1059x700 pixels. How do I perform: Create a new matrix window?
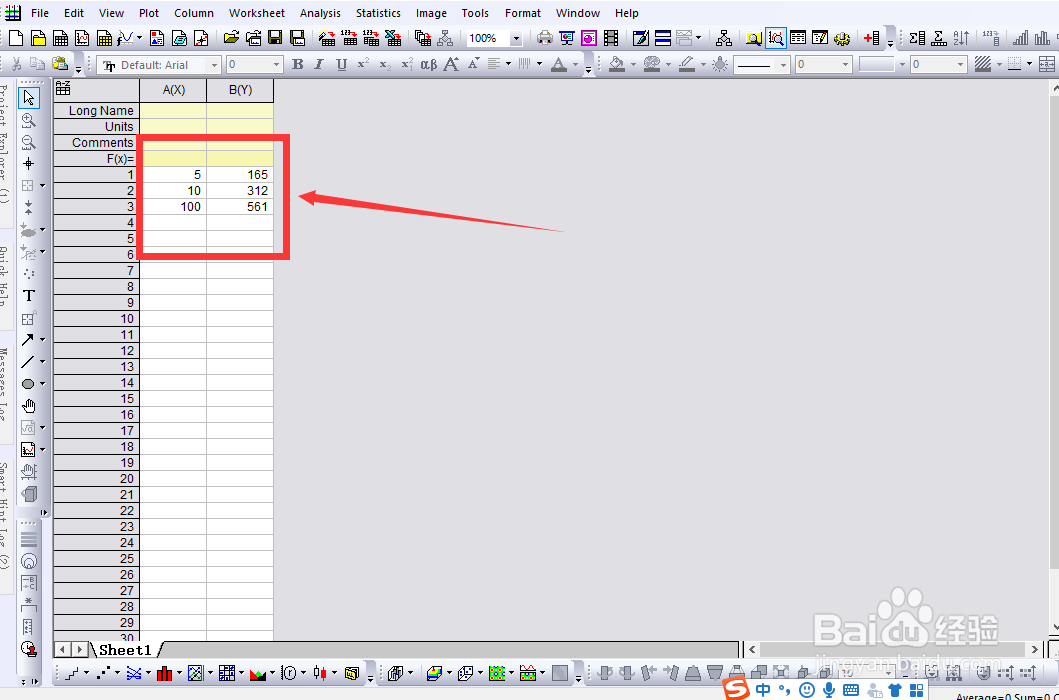[x=104, y=38]
